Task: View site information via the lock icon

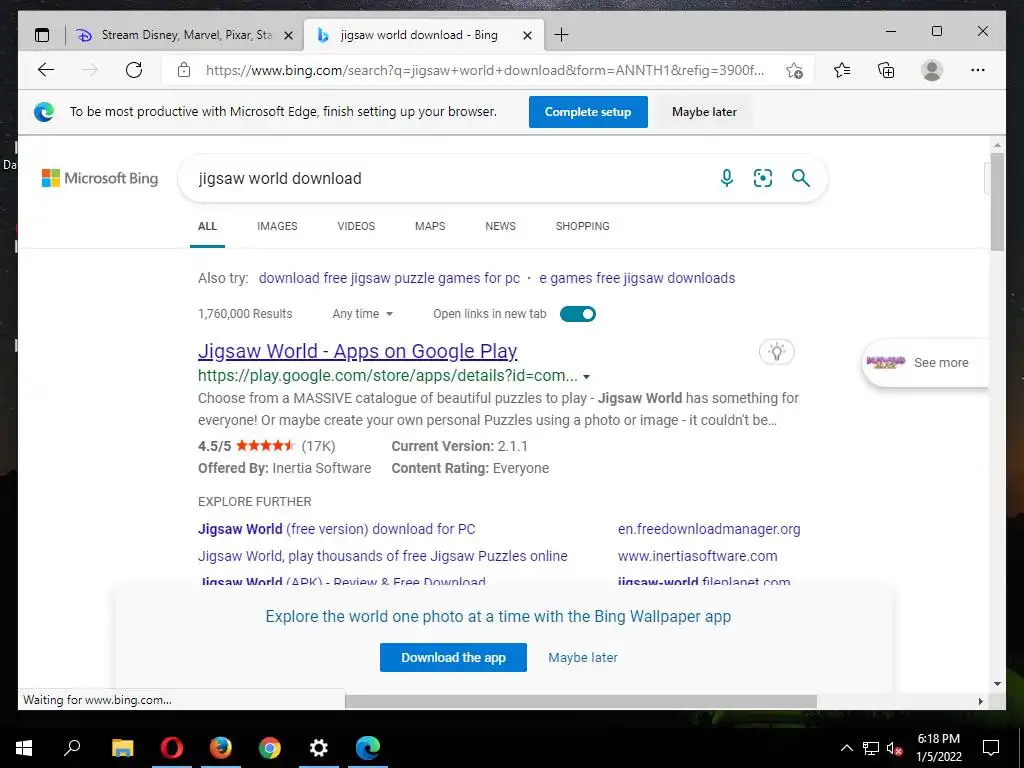Action: click(184, 70)
